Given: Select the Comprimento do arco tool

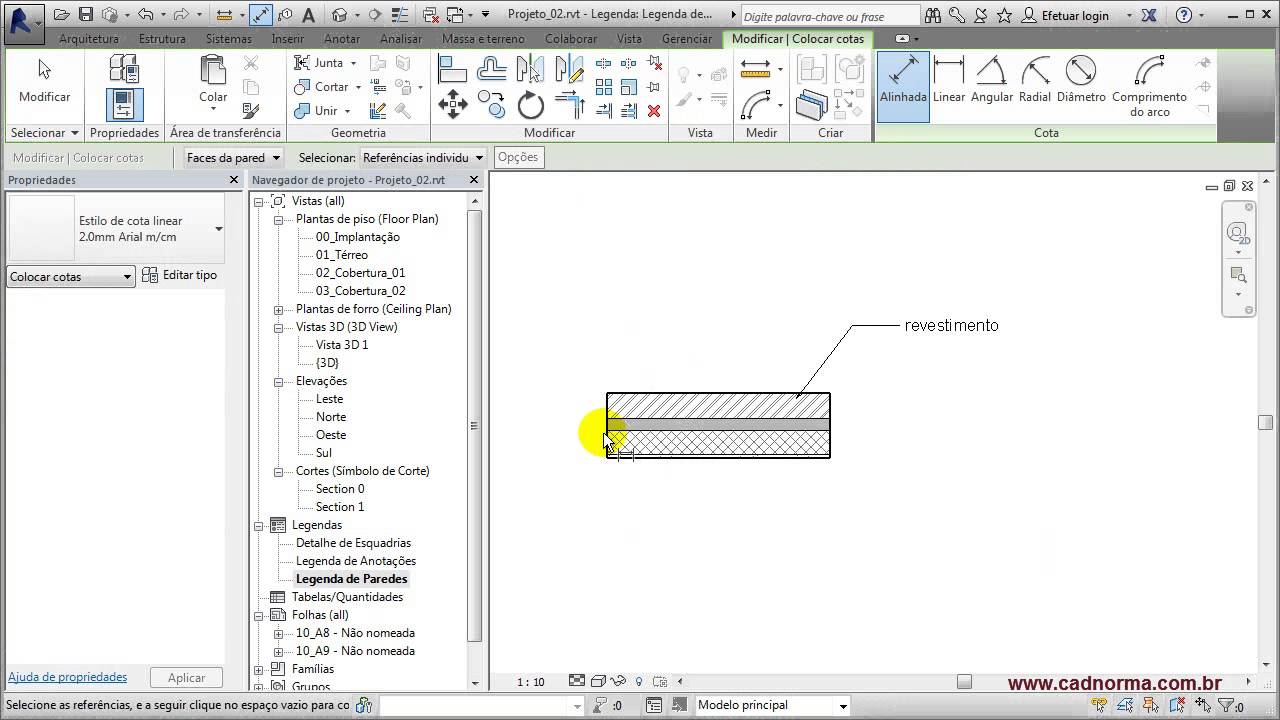Looking at the screenshot, I should pos(1149,86).
